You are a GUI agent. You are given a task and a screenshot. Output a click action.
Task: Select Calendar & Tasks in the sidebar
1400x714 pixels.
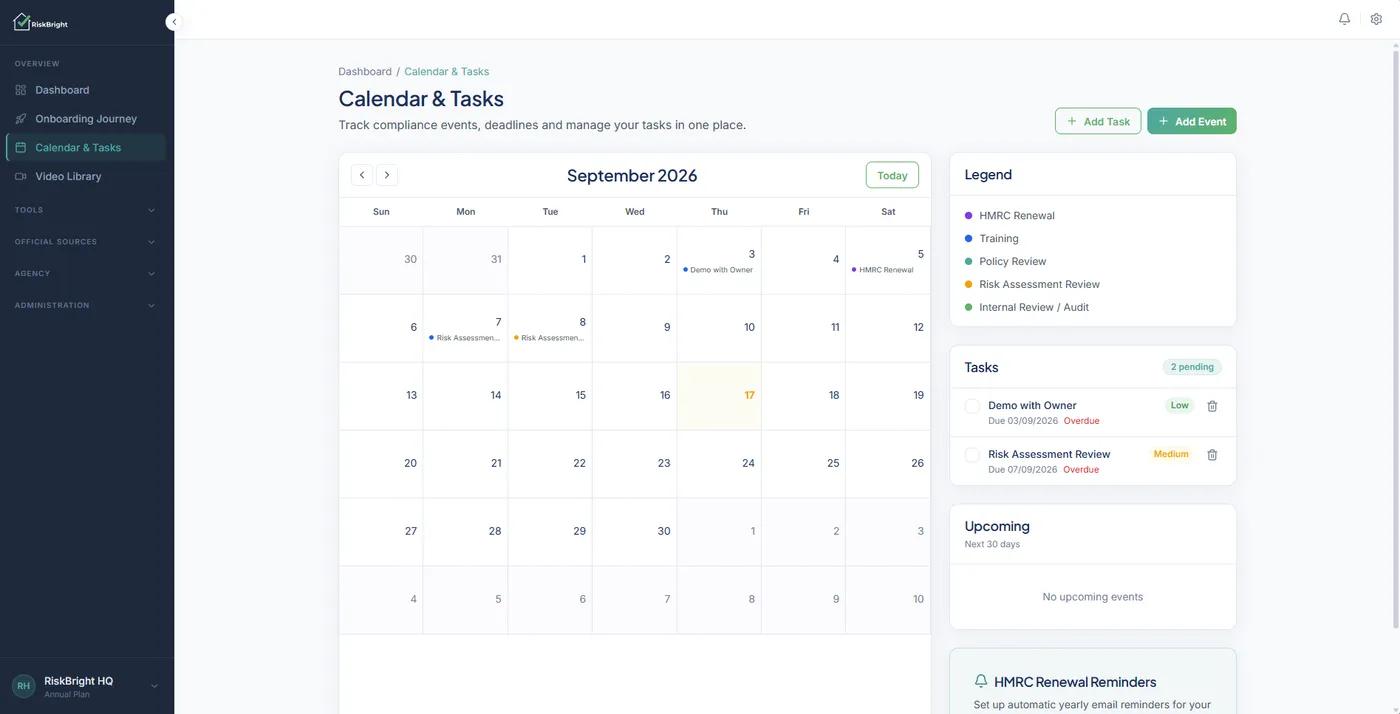pyautogui.click(x=86, y=147)
